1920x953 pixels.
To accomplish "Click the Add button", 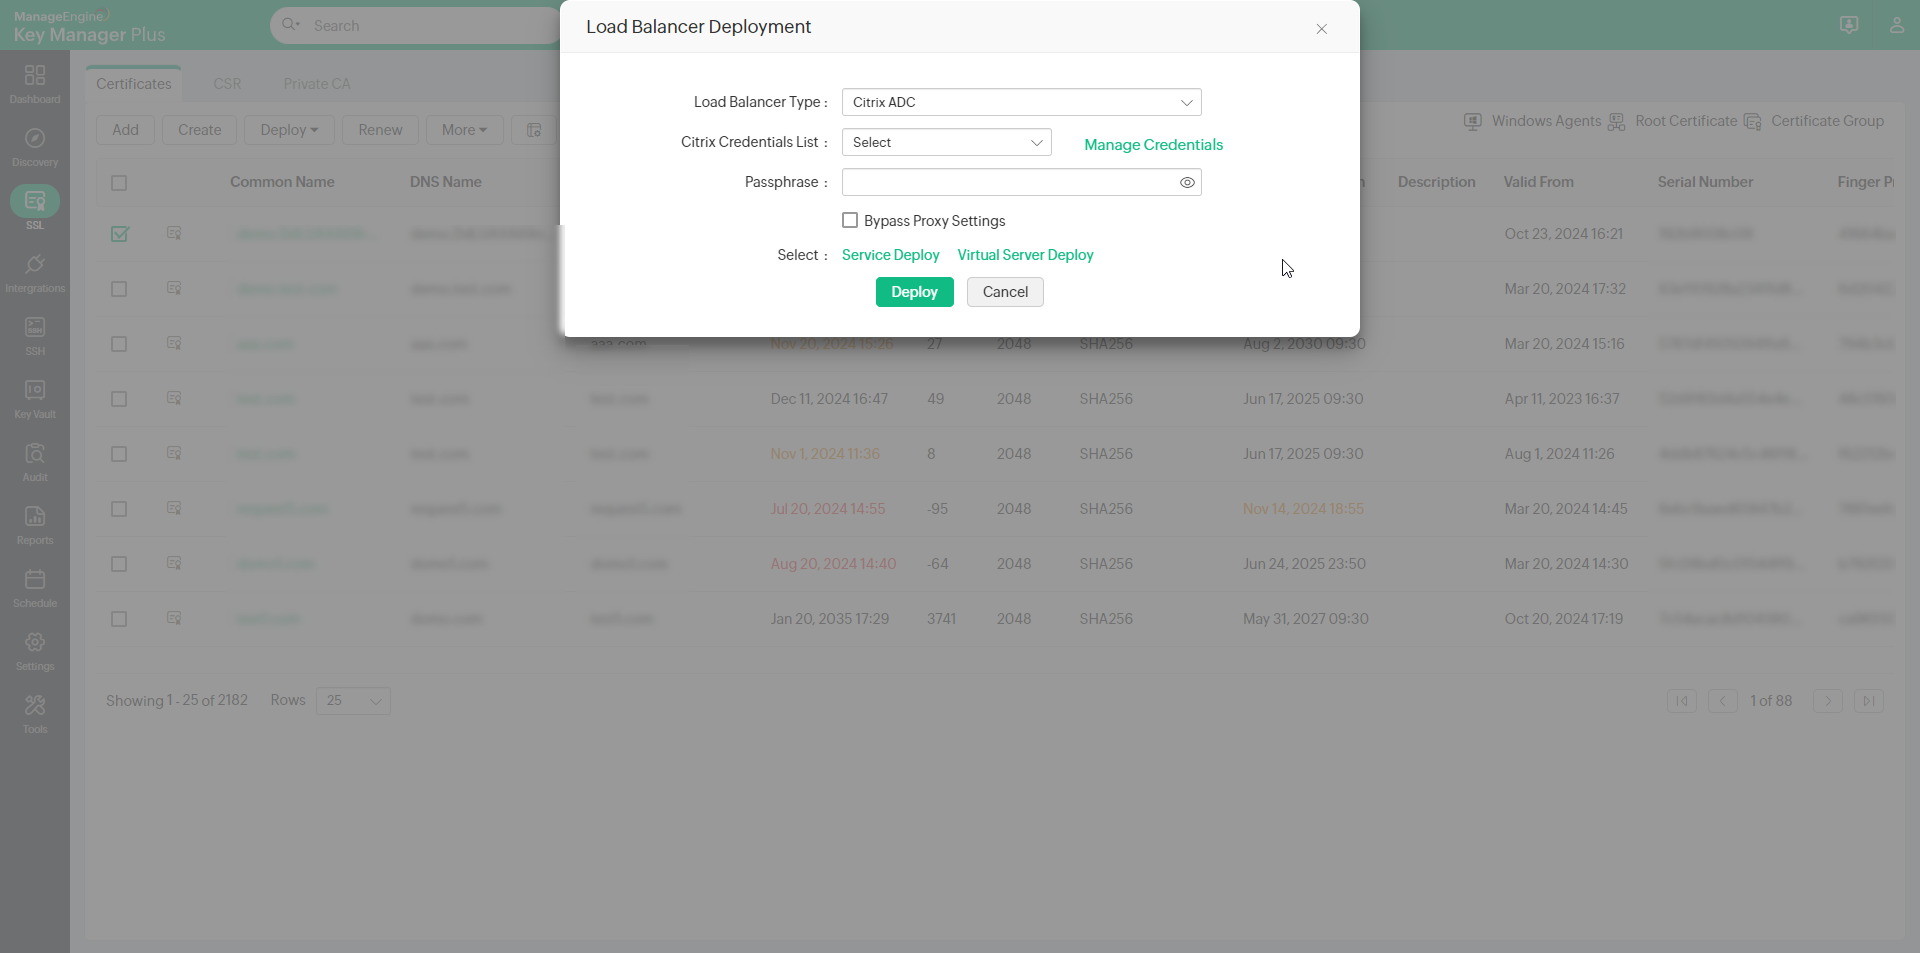I will coord(125,130).
